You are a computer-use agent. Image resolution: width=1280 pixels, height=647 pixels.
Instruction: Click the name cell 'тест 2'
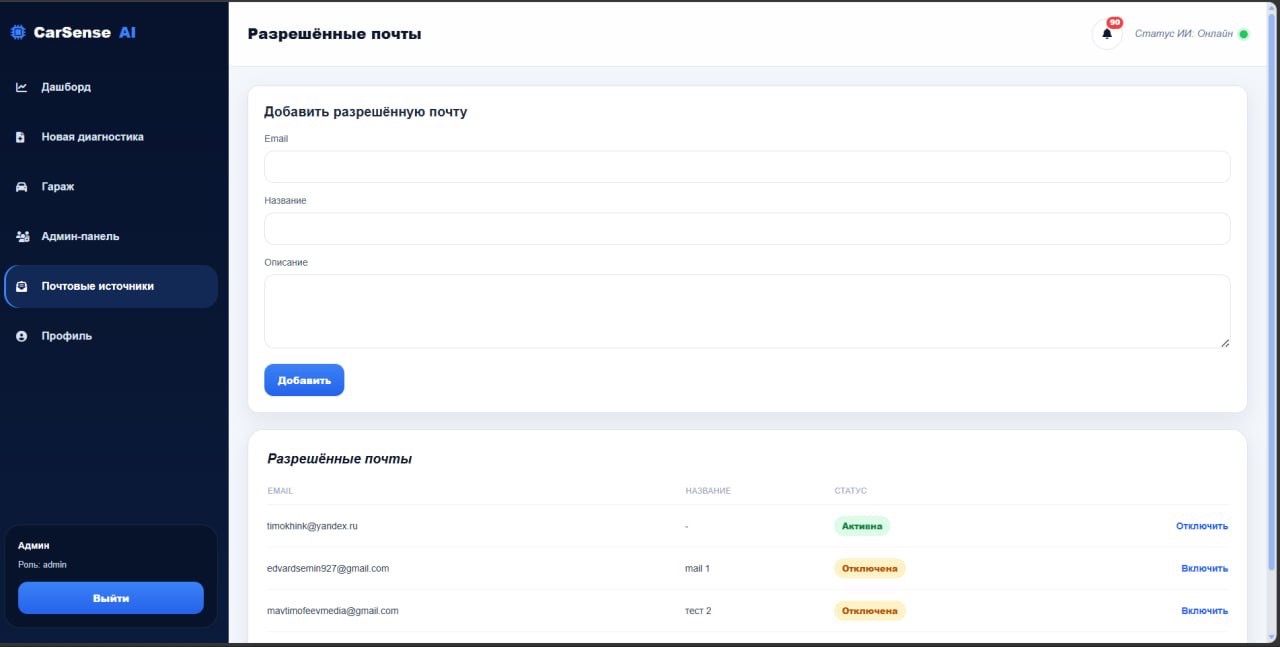[698, 610]
